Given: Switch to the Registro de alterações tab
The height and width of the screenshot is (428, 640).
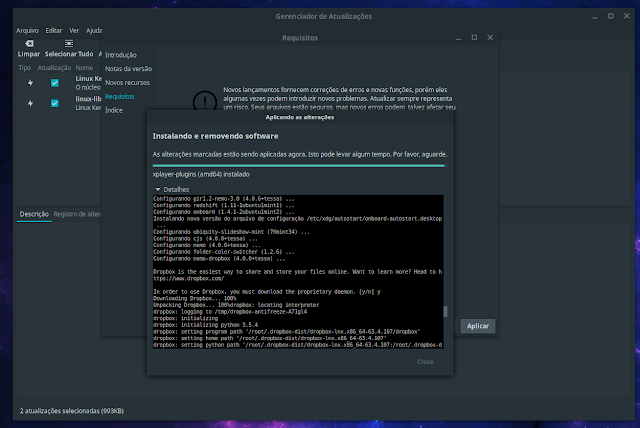Looking at the screenshot, I should 78,214.
